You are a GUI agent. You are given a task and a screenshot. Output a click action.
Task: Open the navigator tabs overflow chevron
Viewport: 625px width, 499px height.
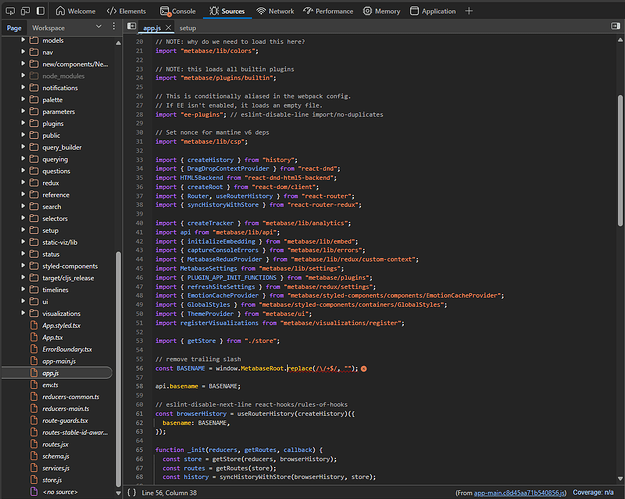(x=99, y=27)
